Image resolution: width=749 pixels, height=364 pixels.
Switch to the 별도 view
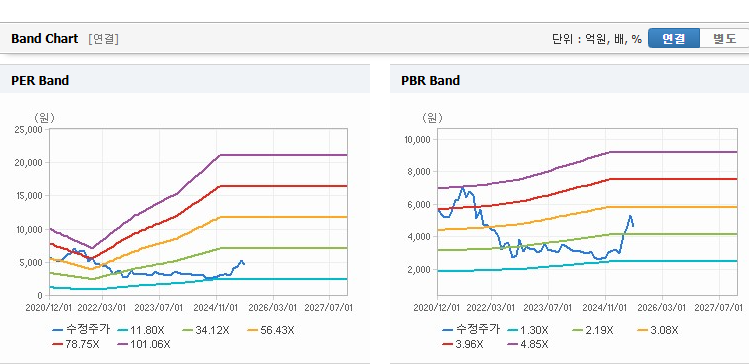pyautogui.click(x=724, y=39)
